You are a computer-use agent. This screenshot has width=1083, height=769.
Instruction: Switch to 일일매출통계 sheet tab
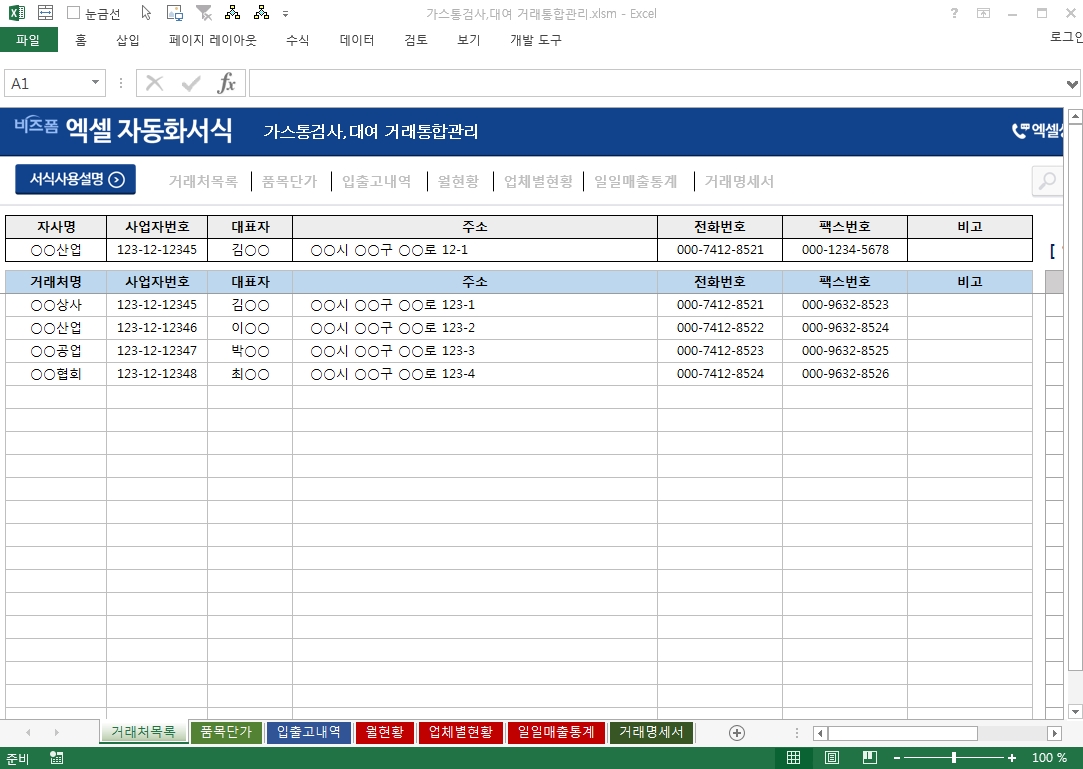pos(556,732)
